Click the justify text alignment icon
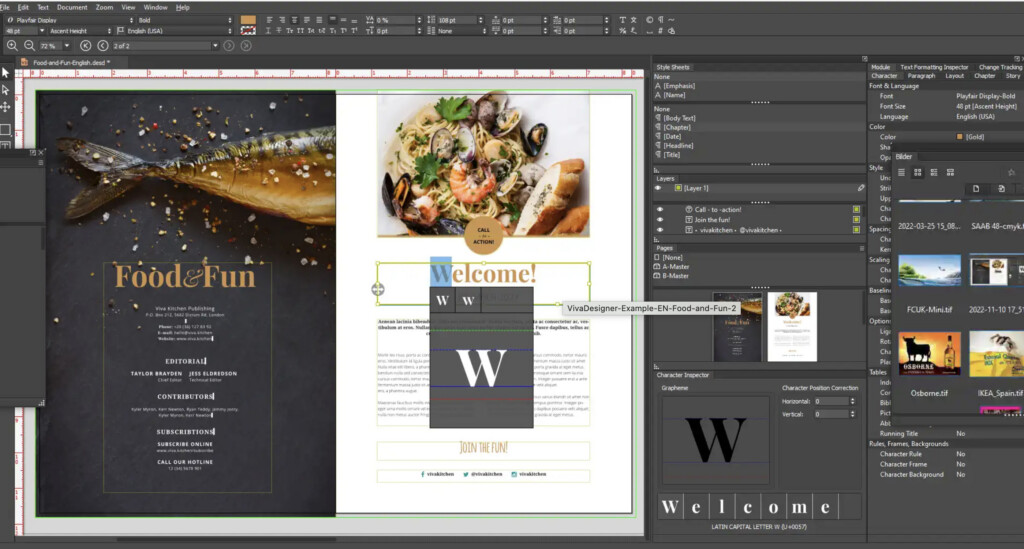This screenshot has width=1024, height=549. pos(319,20)
